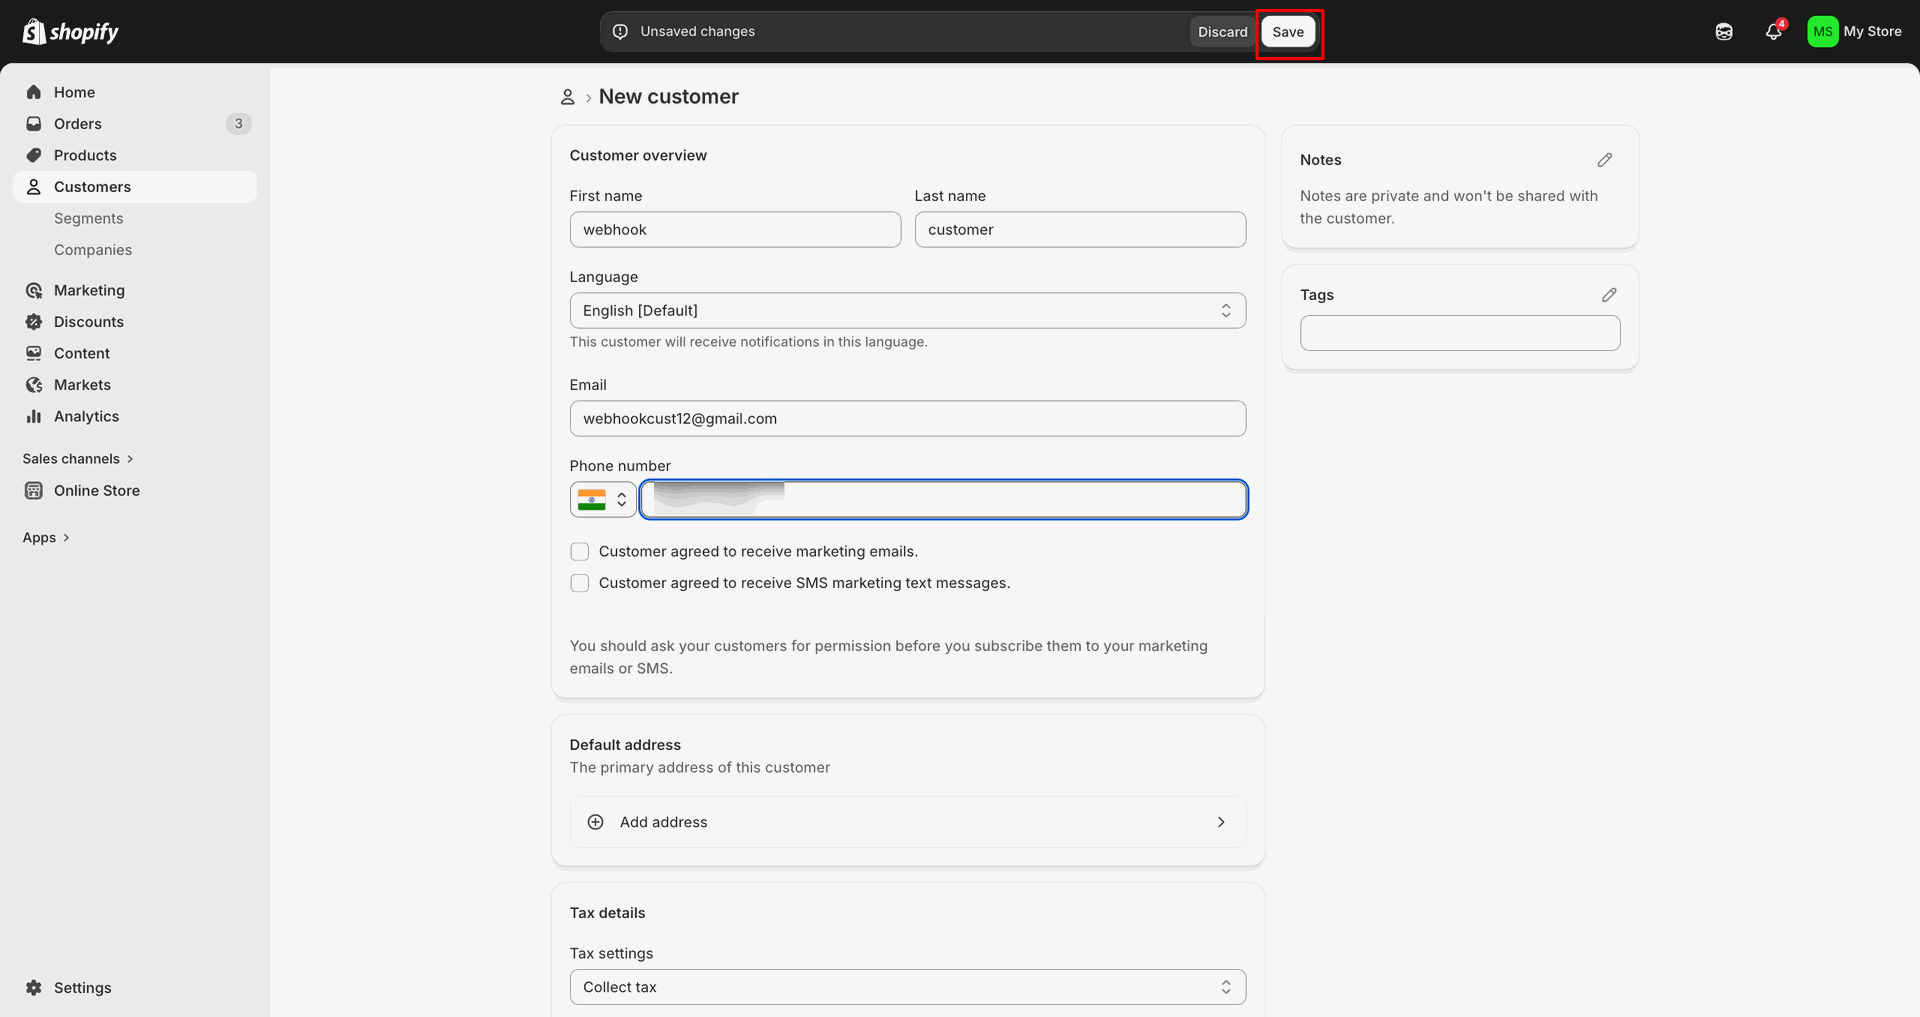Discard the unsaved changes
1920x1017 pixels.
coord(1223,32)
